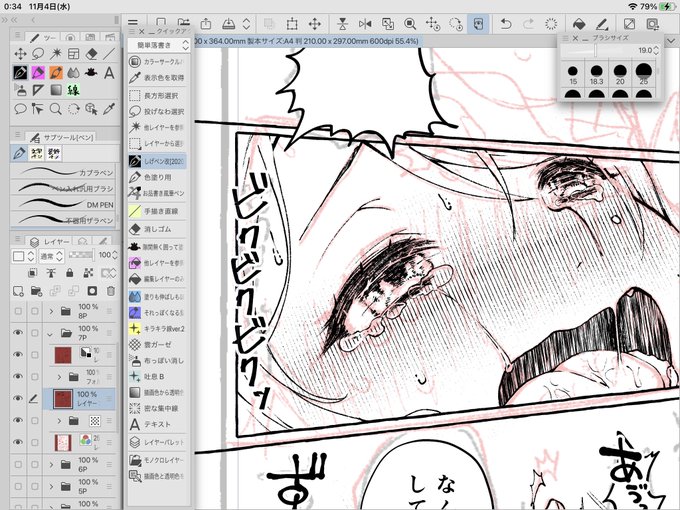Show the 5P folder via visibility box
680x510 pixels.
point(18,486)
